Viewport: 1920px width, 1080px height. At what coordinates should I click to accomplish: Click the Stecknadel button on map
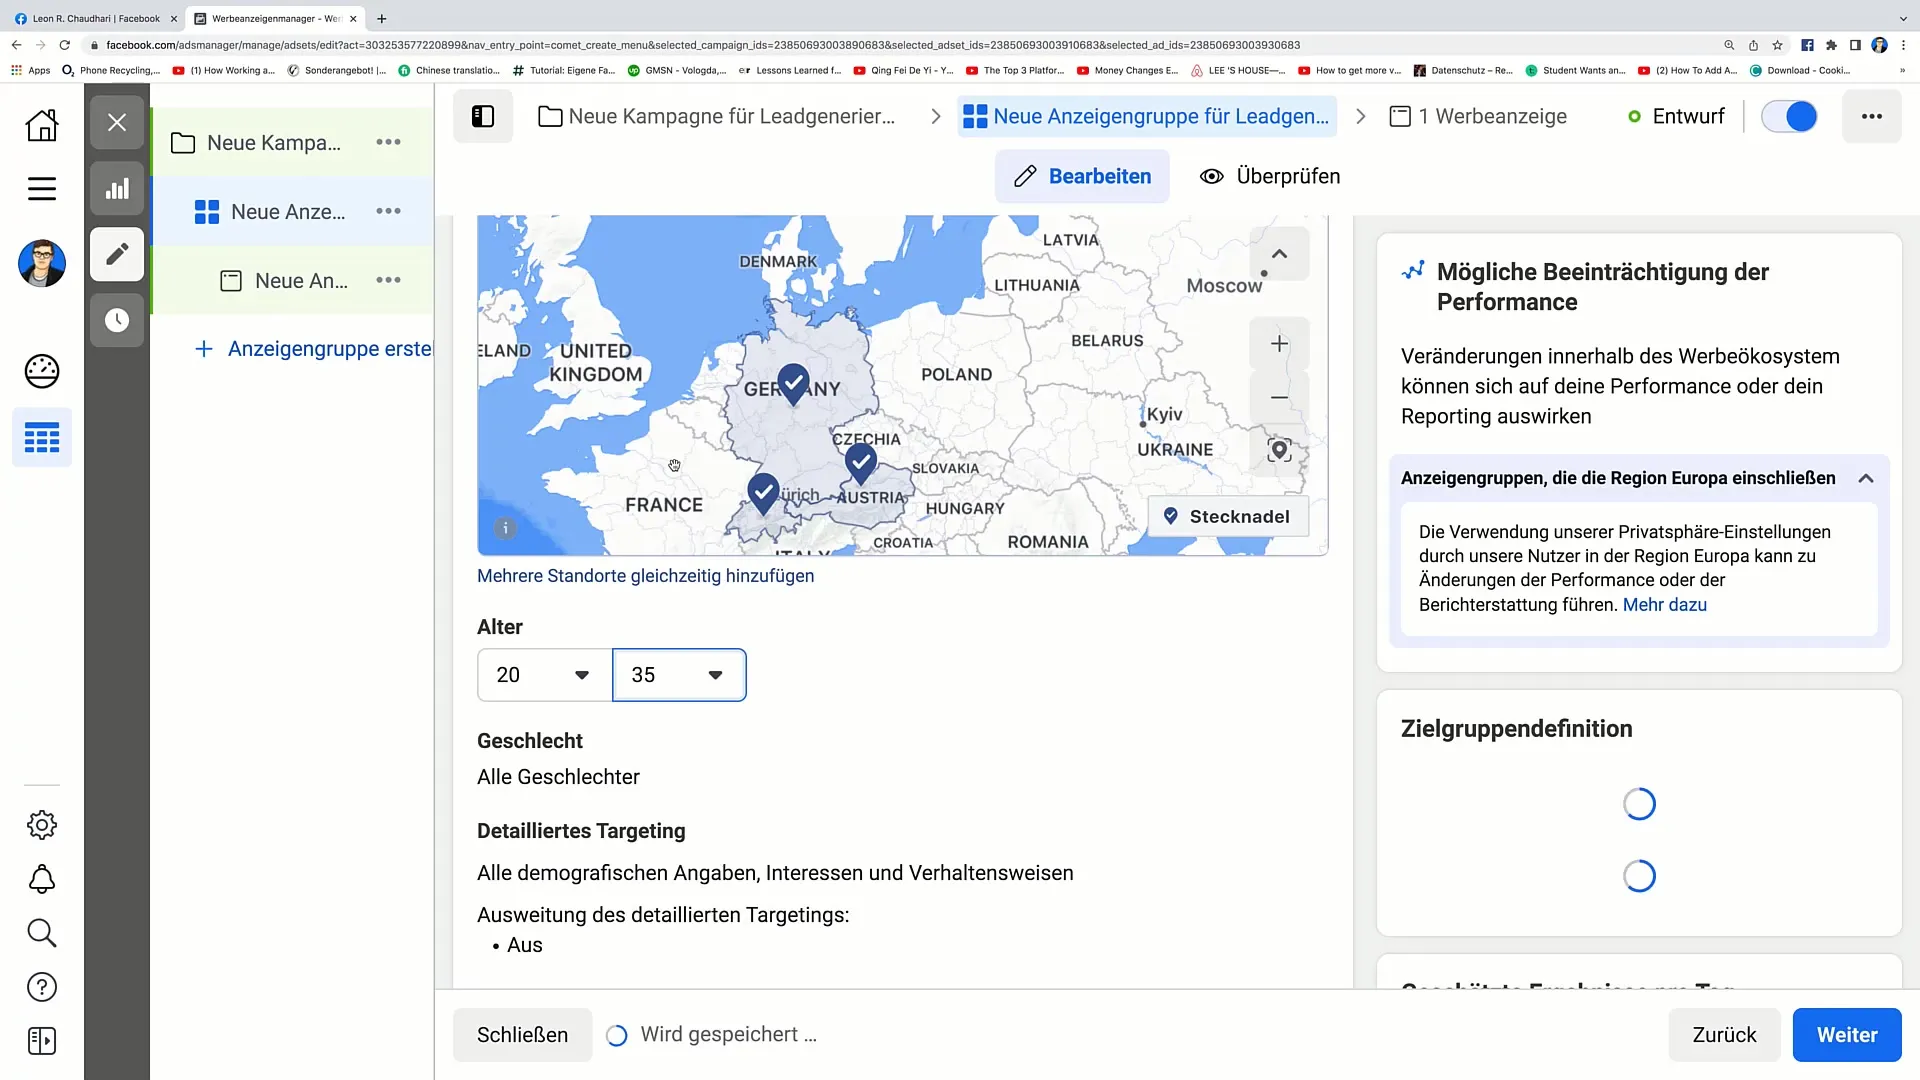(x=1228, y=517)
